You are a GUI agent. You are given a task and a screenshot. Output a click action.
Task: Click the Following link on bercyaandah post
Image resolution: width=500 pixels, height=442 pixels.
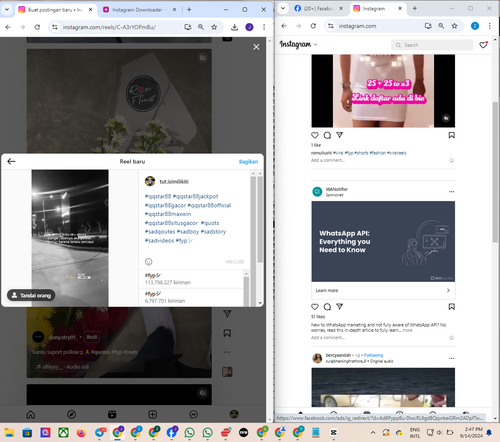(373, 355)
